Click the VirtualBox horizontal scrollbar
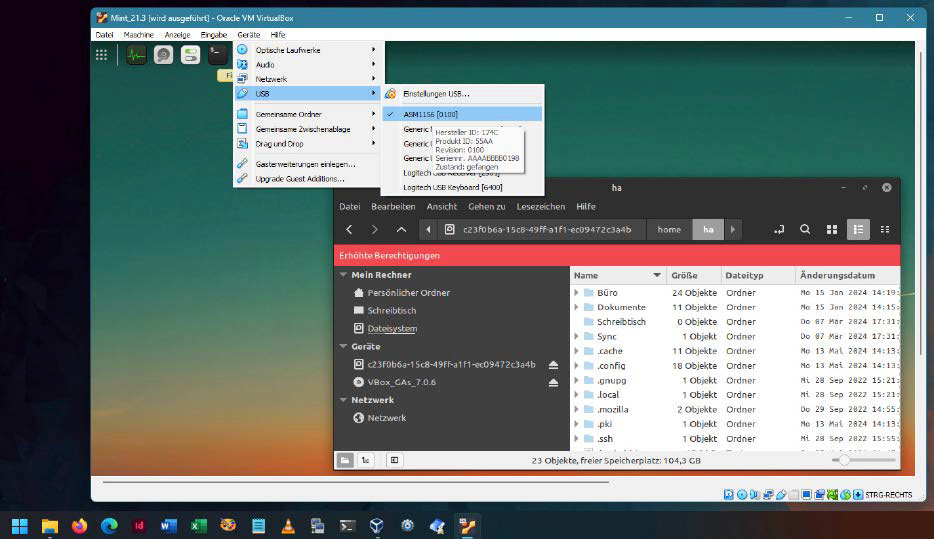This screenshot has height=539, width=934. coord(356,482)
